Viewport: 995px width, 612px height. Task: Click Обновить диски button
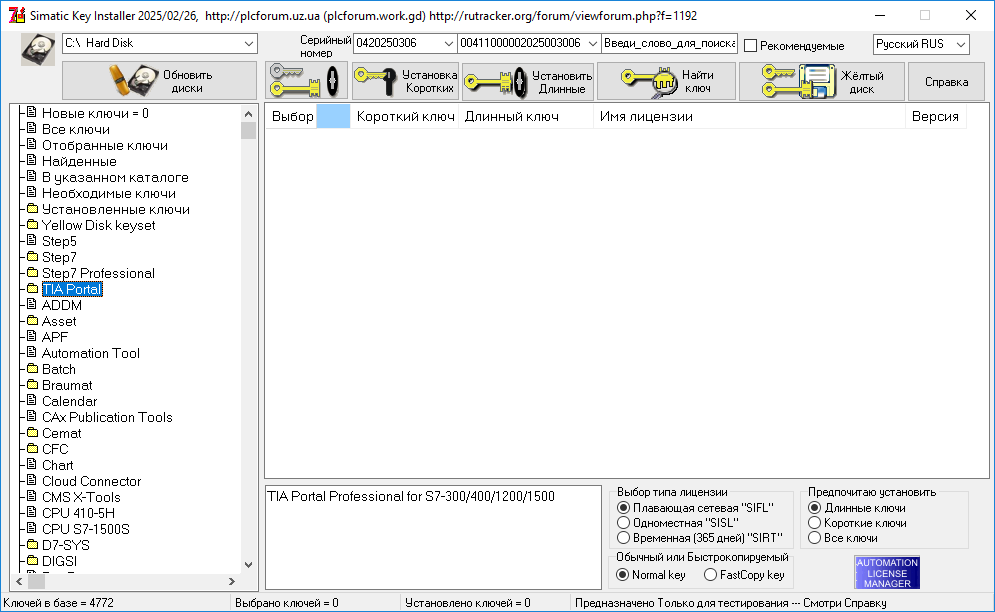[x=159, y=81]
